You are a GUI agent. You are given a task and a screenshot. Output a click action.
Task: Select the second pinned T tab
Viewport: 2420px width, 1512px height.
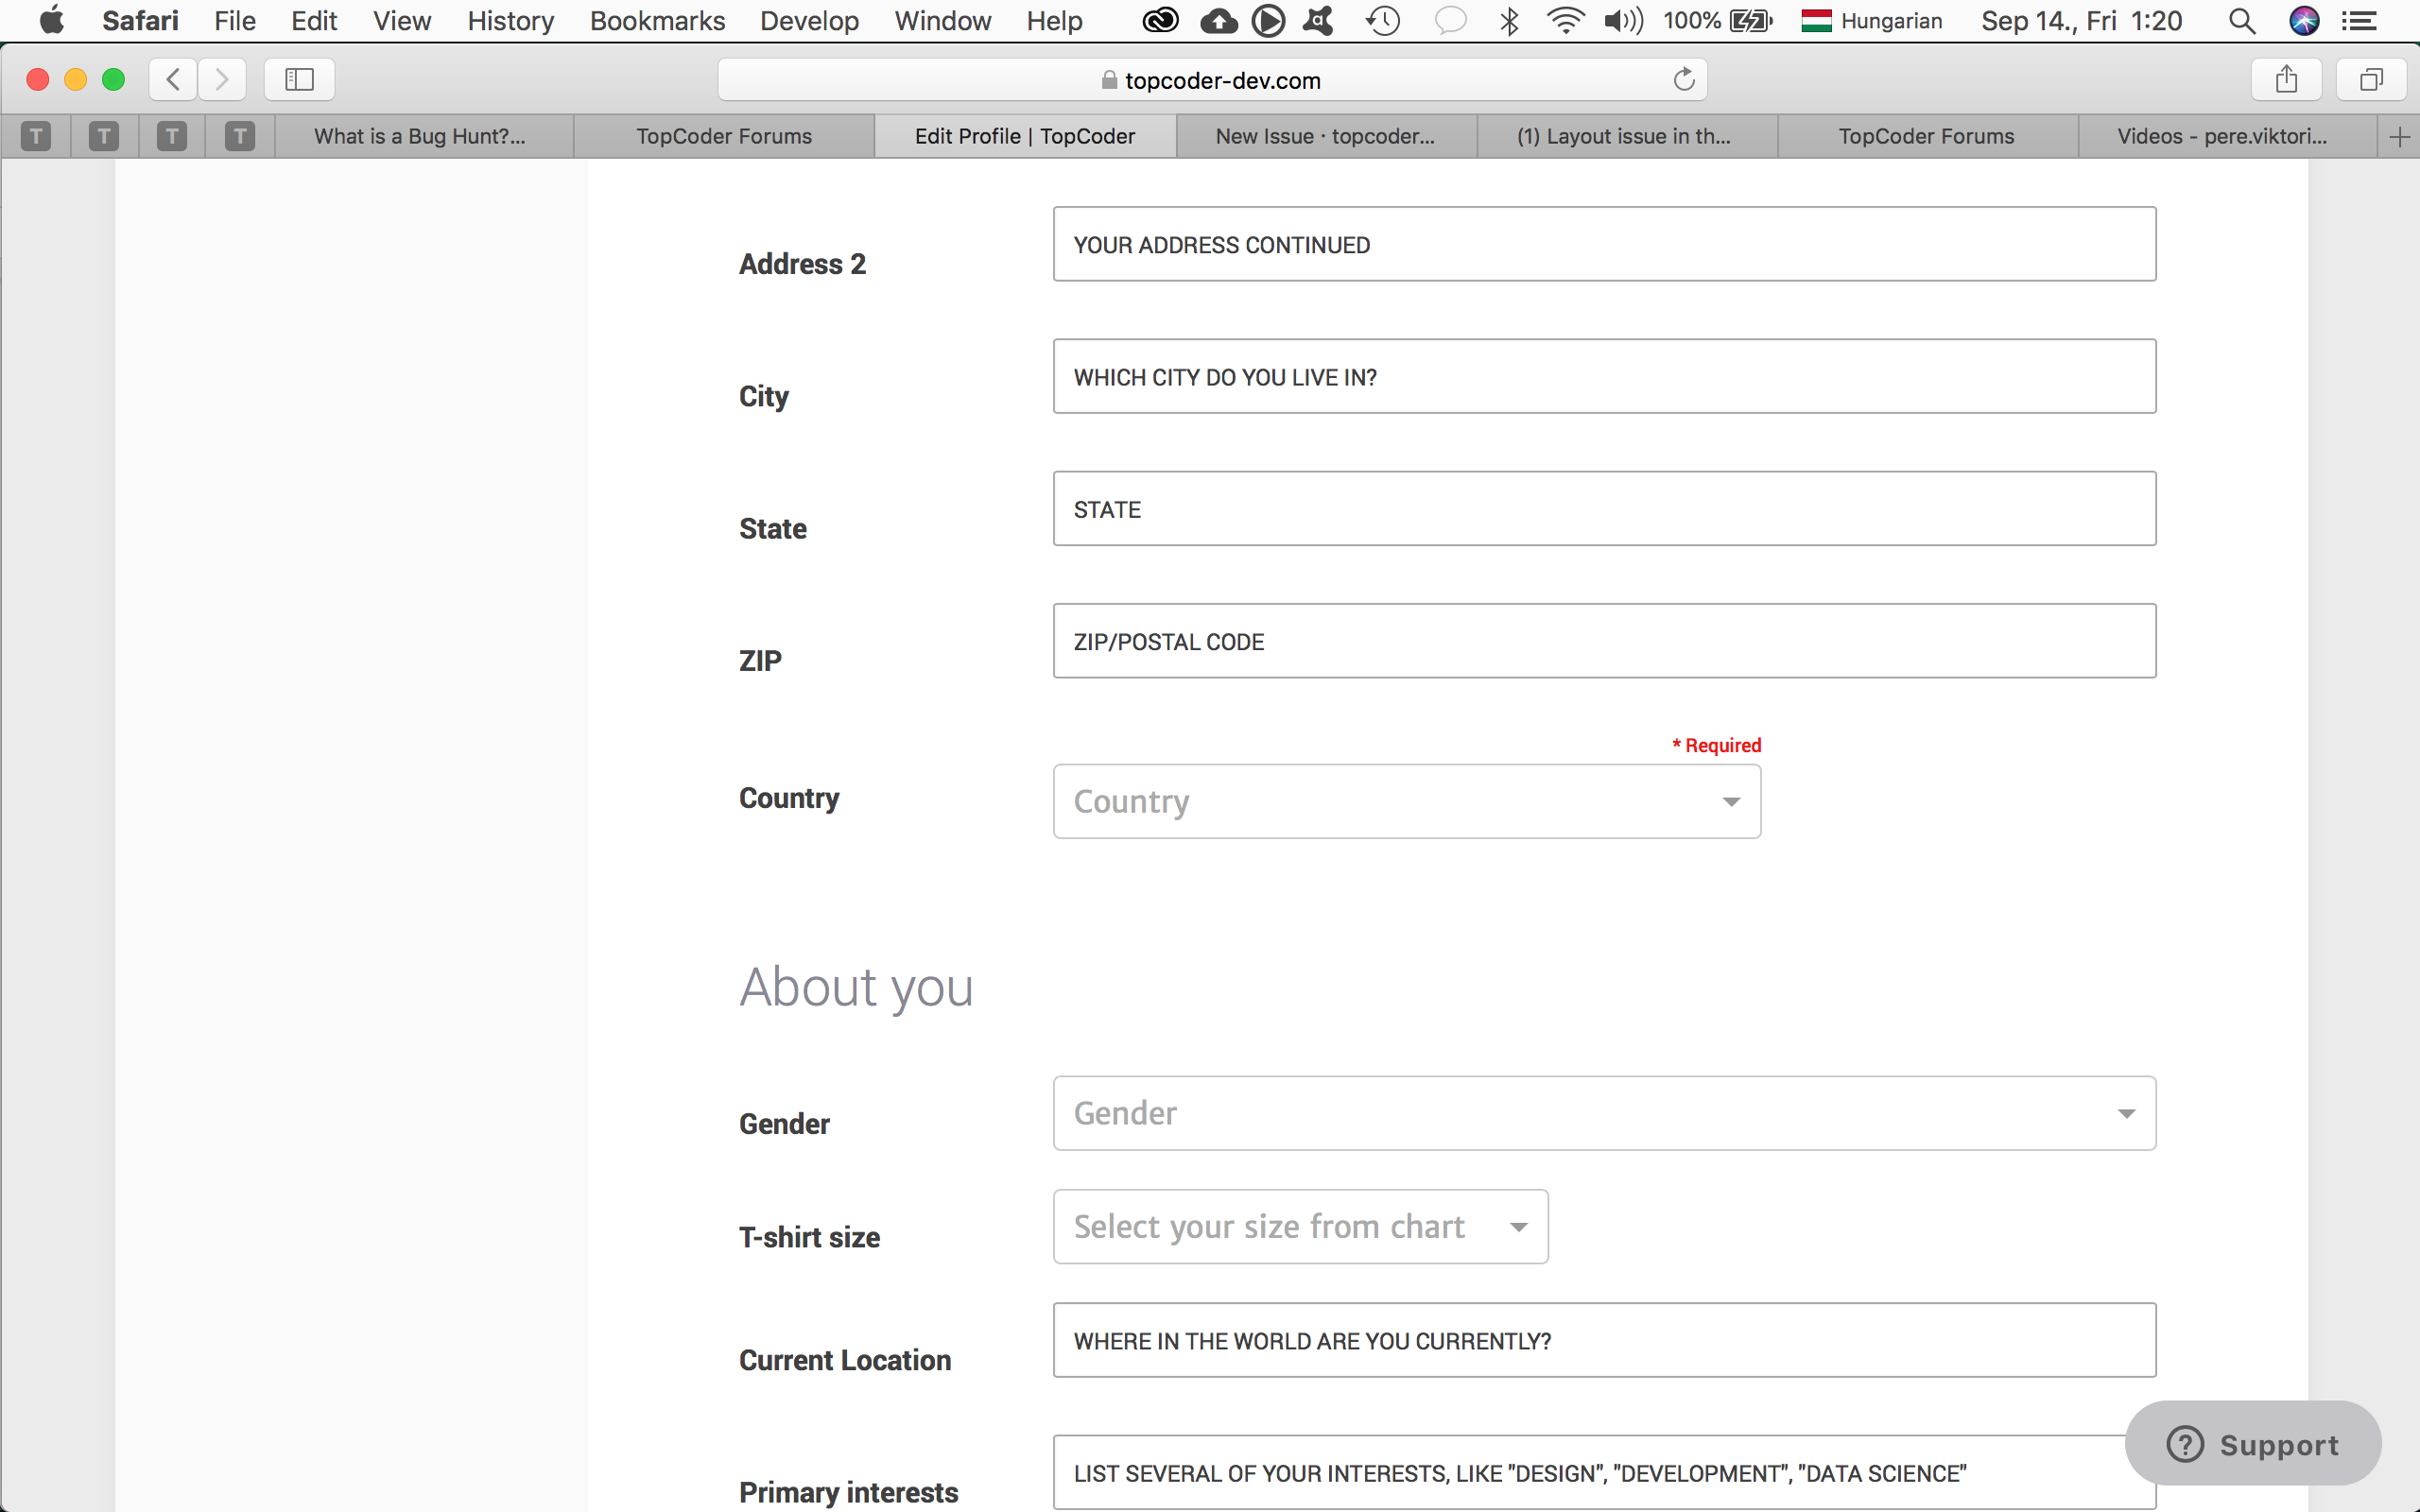(104, 136)
